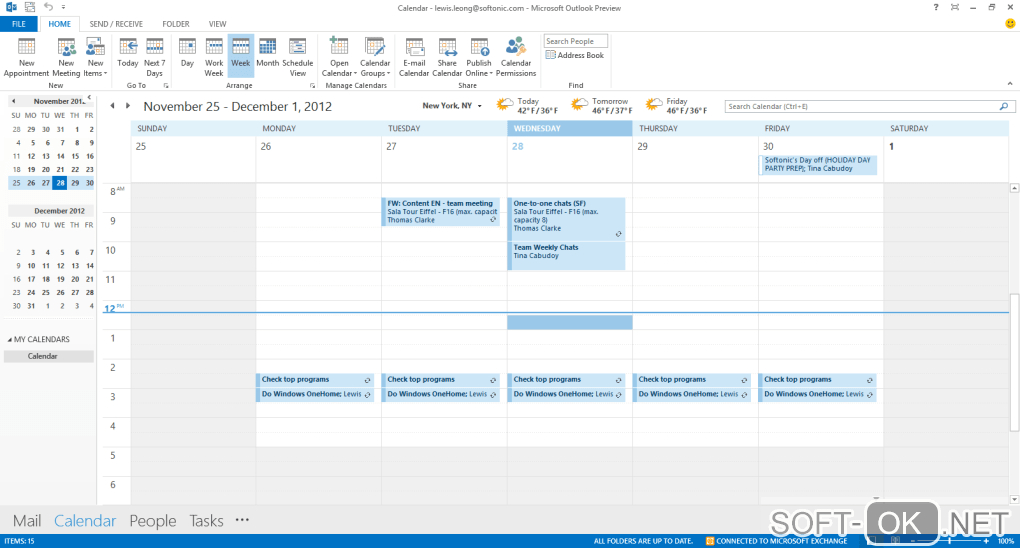Collapse the ribbon arrow
Viewport: 1020px width, 548px height.
(1010, 83)
